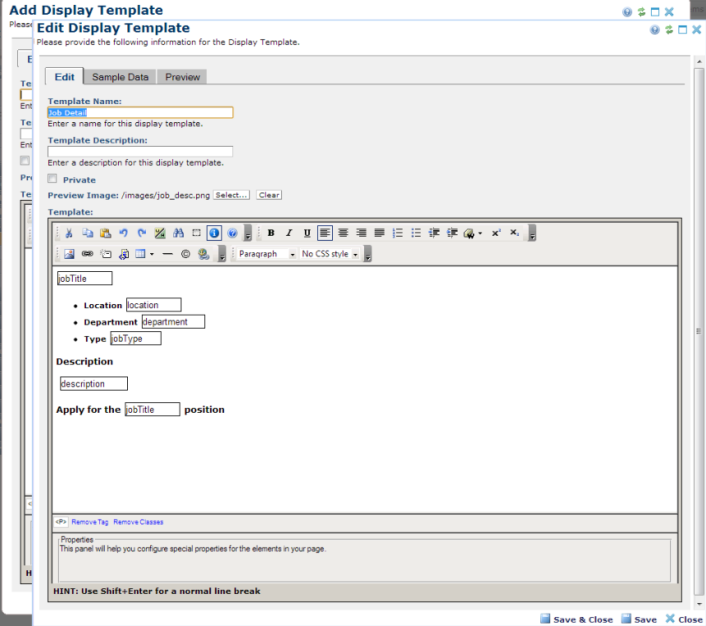The image size is (706, 626).
Task: Center align the text
Action: click(x=343, y=233)
